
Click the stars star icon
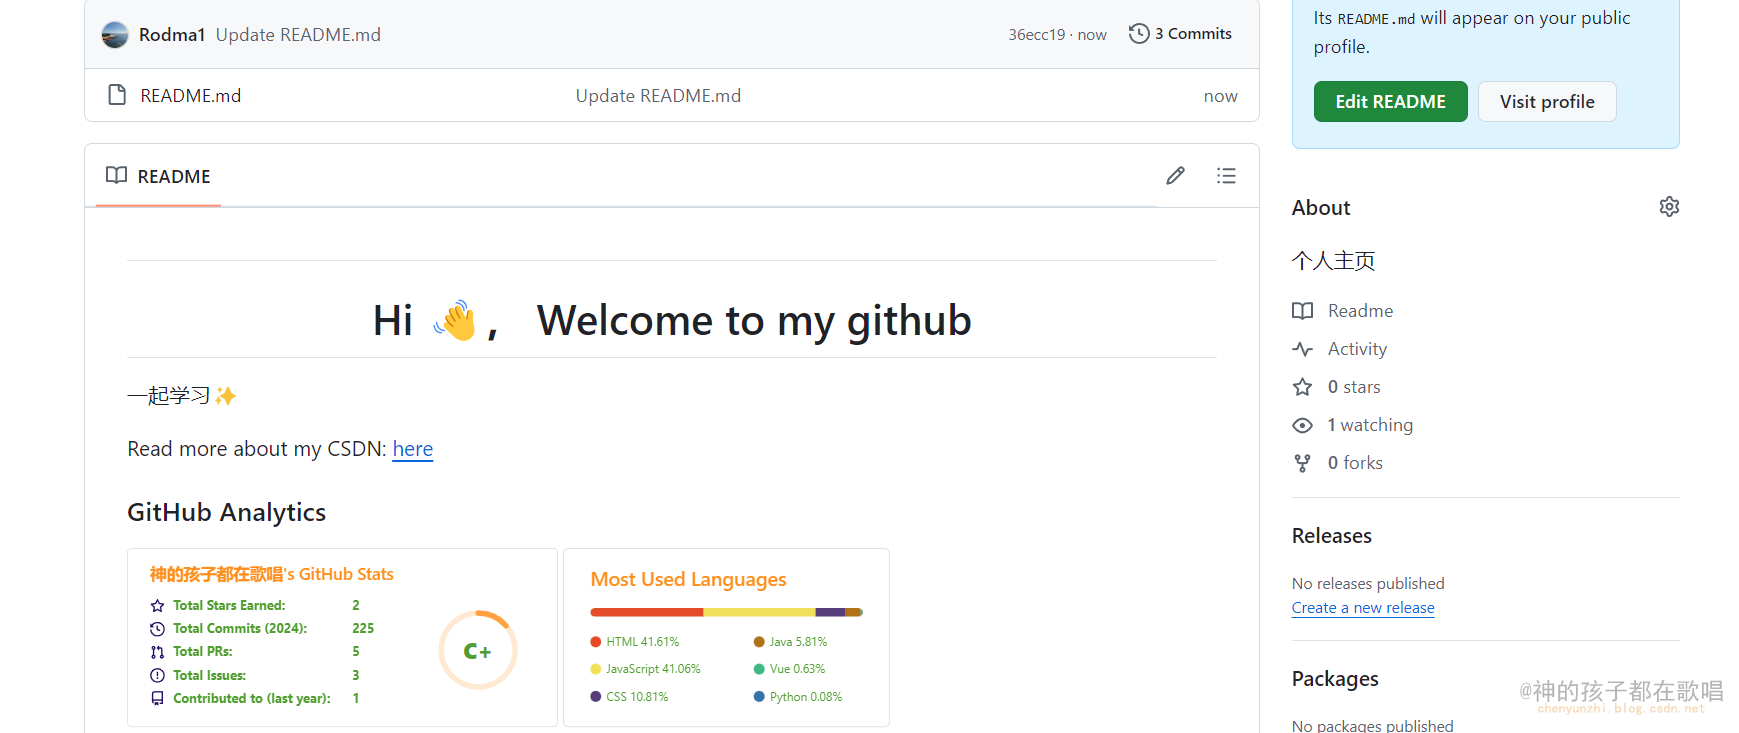click(1302, 387)
